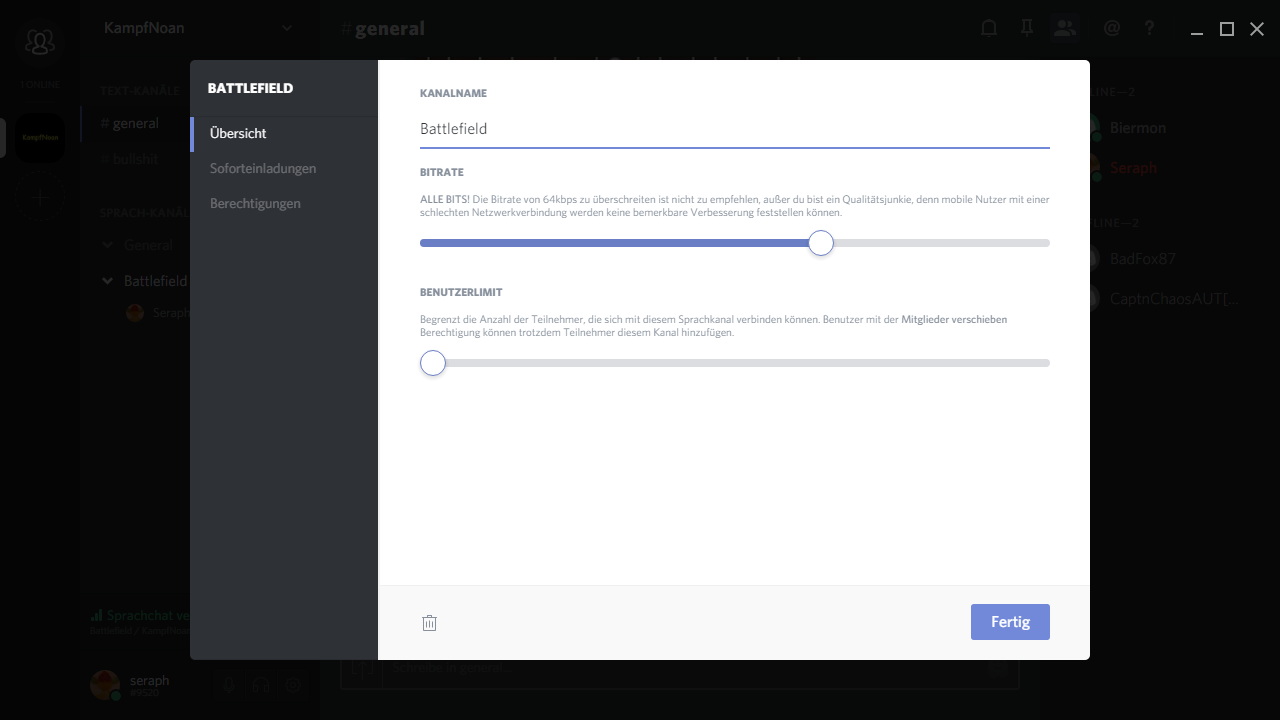
Task: Click the Fertig button
Action: pos(1010,622)
